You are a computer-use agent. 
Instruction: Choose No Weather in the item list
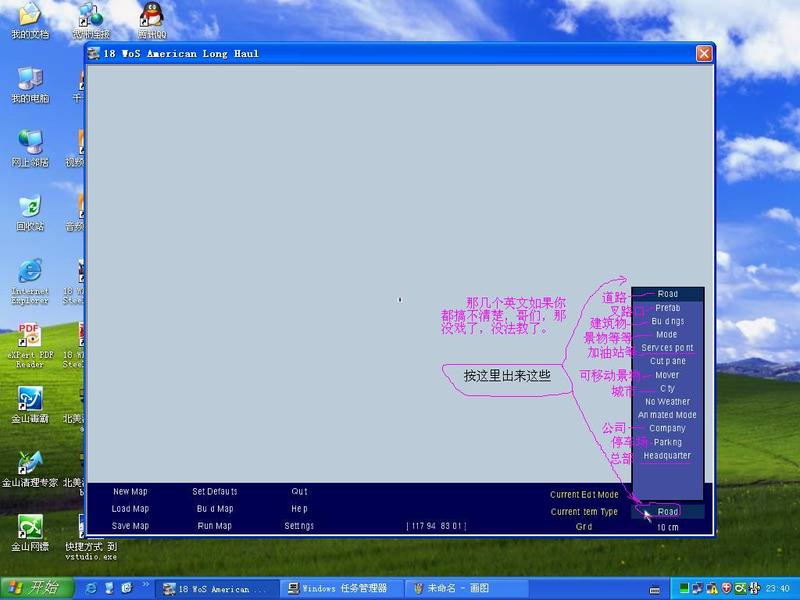point(667,402)
